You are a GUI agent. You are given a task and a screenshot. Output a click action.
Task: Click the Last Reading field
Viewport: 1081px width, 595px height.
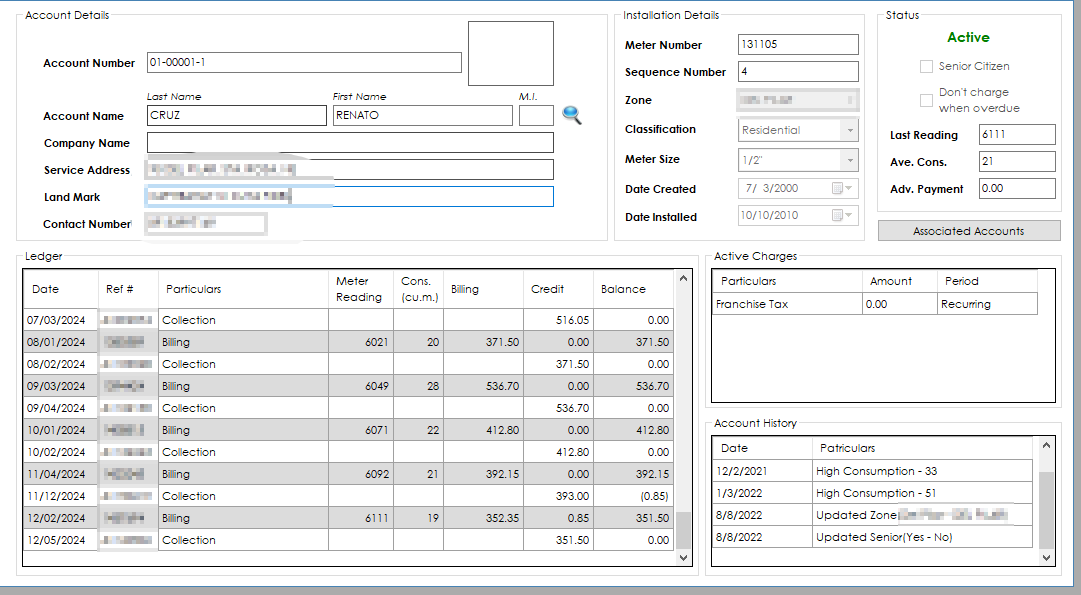pos(1016,135)
